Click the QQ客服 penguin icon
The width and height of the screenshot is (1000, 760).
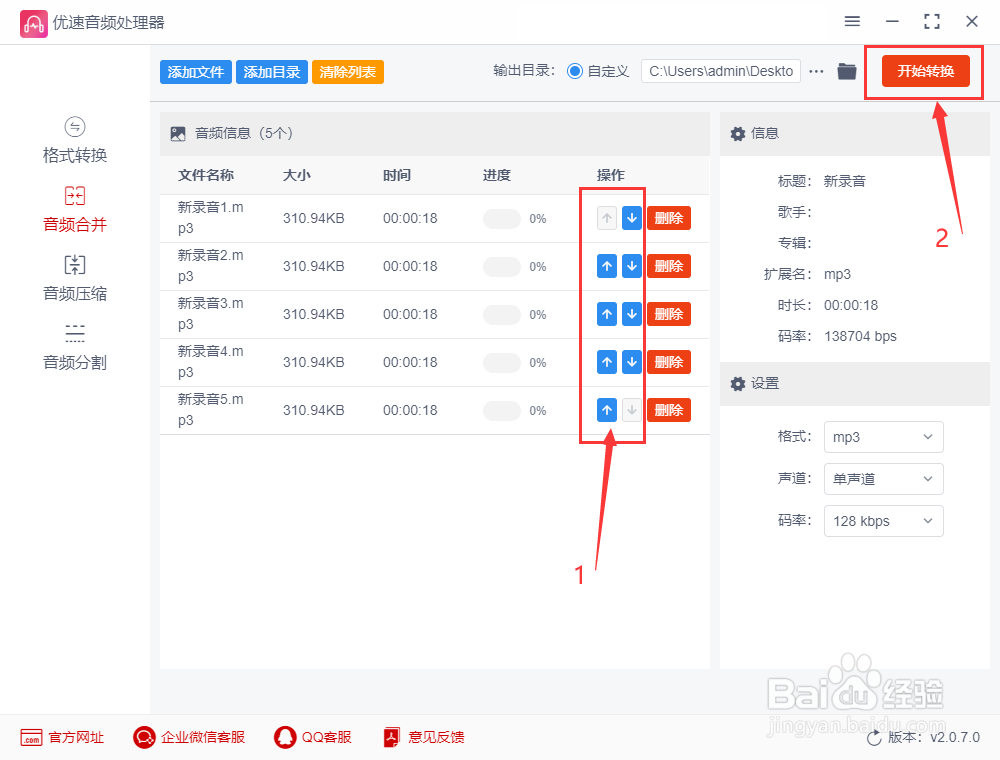[285, 737]
